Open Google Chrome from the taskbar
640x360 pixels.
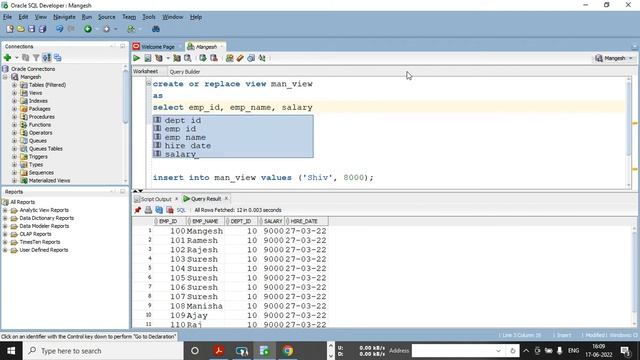click(288, 351)
